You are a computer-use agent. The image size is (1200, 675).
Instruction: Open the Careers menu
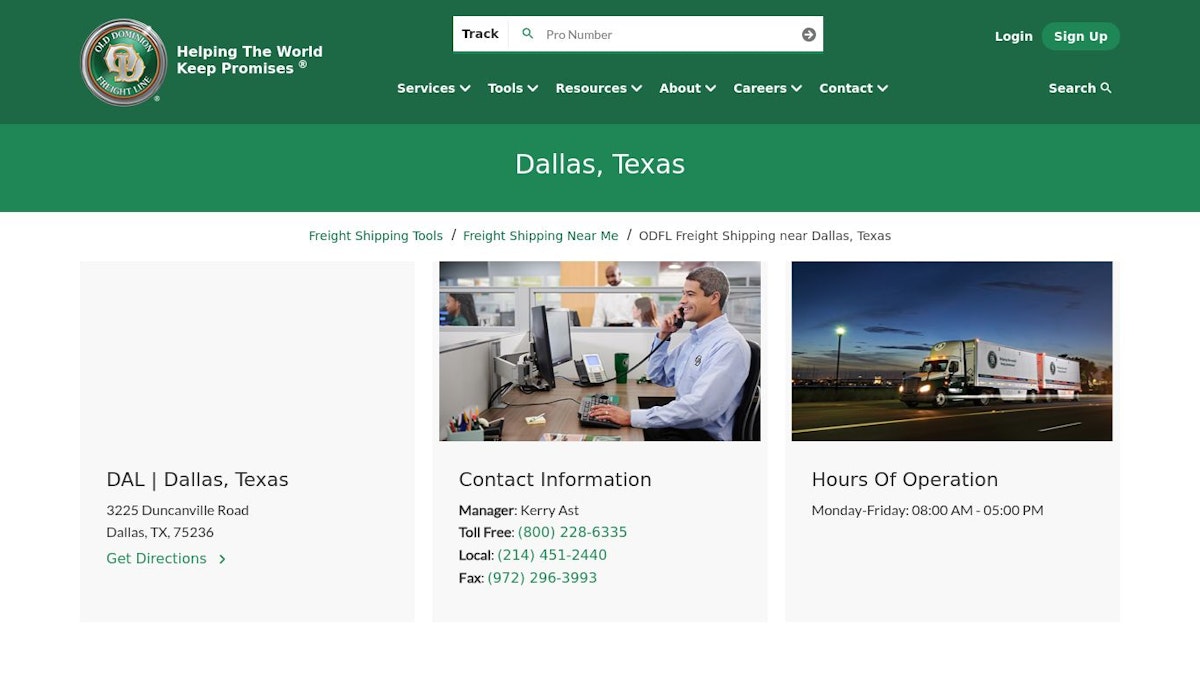tap(767, 88)
